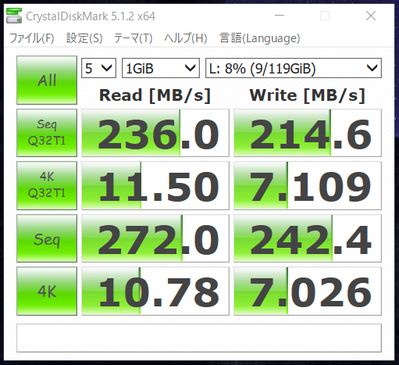The width and height of the screenshot is (399, 365).
Task: Select the Seq Q32T1 read result 236.0
Action: [155, 133]
